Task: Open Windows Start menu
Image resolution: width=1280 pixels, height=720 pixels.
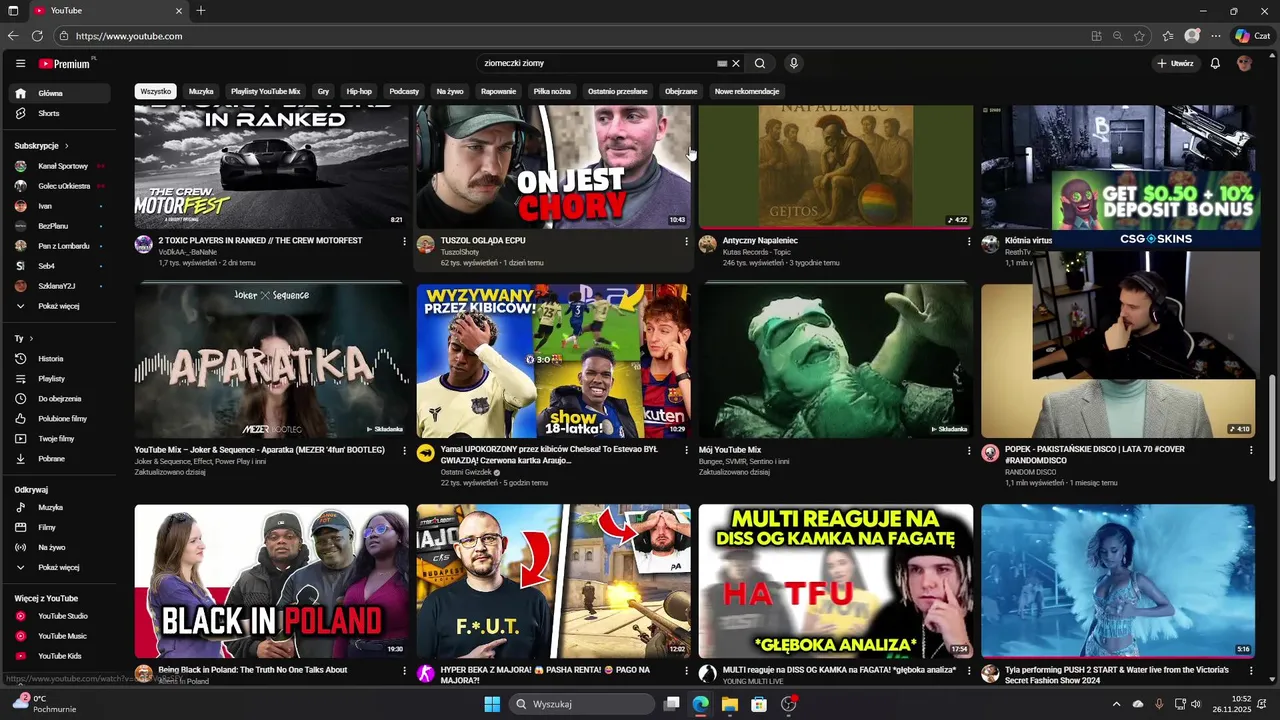Action: [x=492, y=704]
